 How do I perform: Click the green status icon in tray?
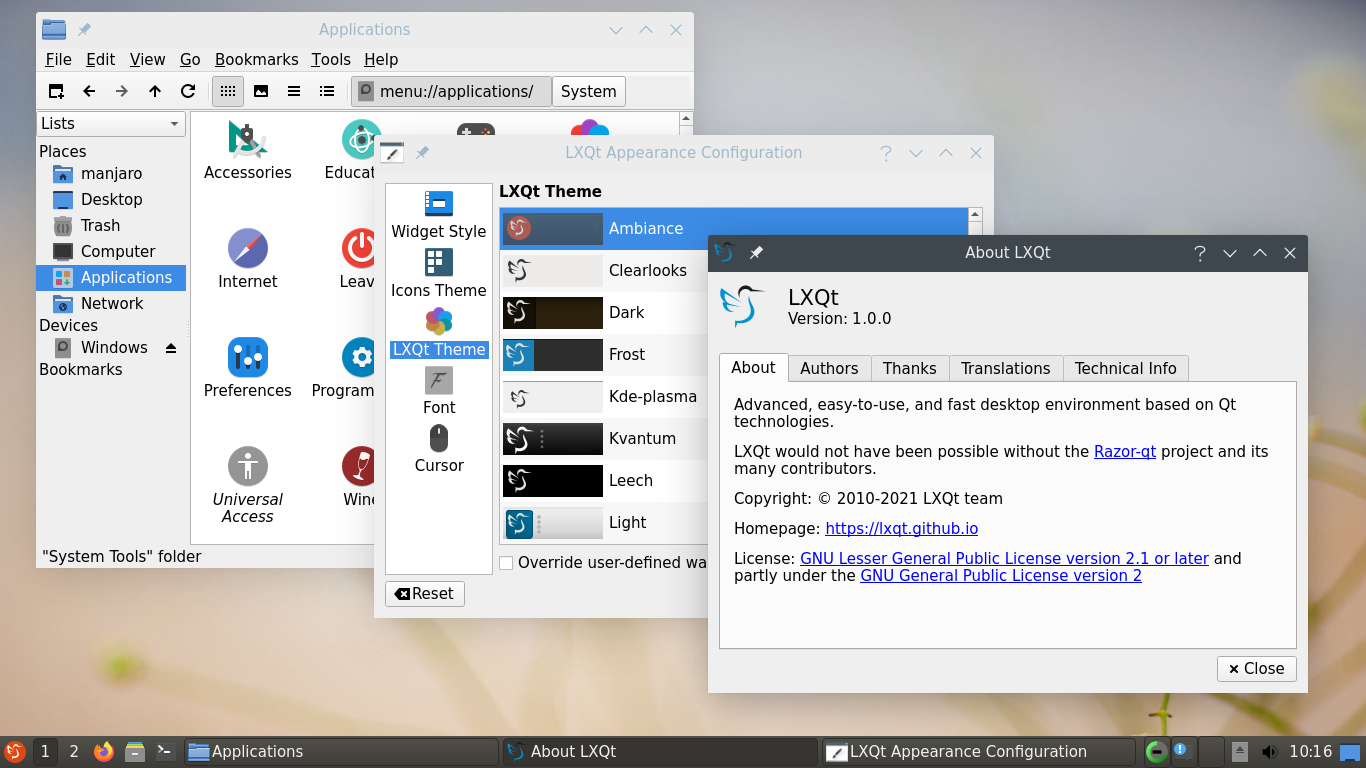1156,752
